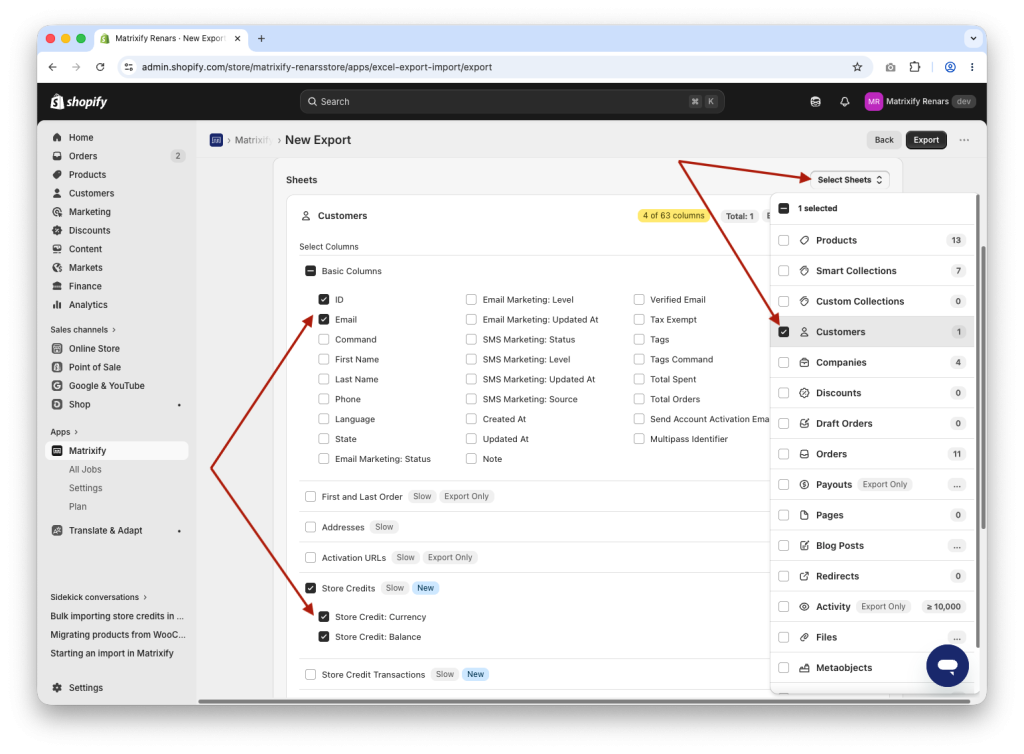
Task: Open Matrixify Renars account menu
Action: click(x=920, y=101)
